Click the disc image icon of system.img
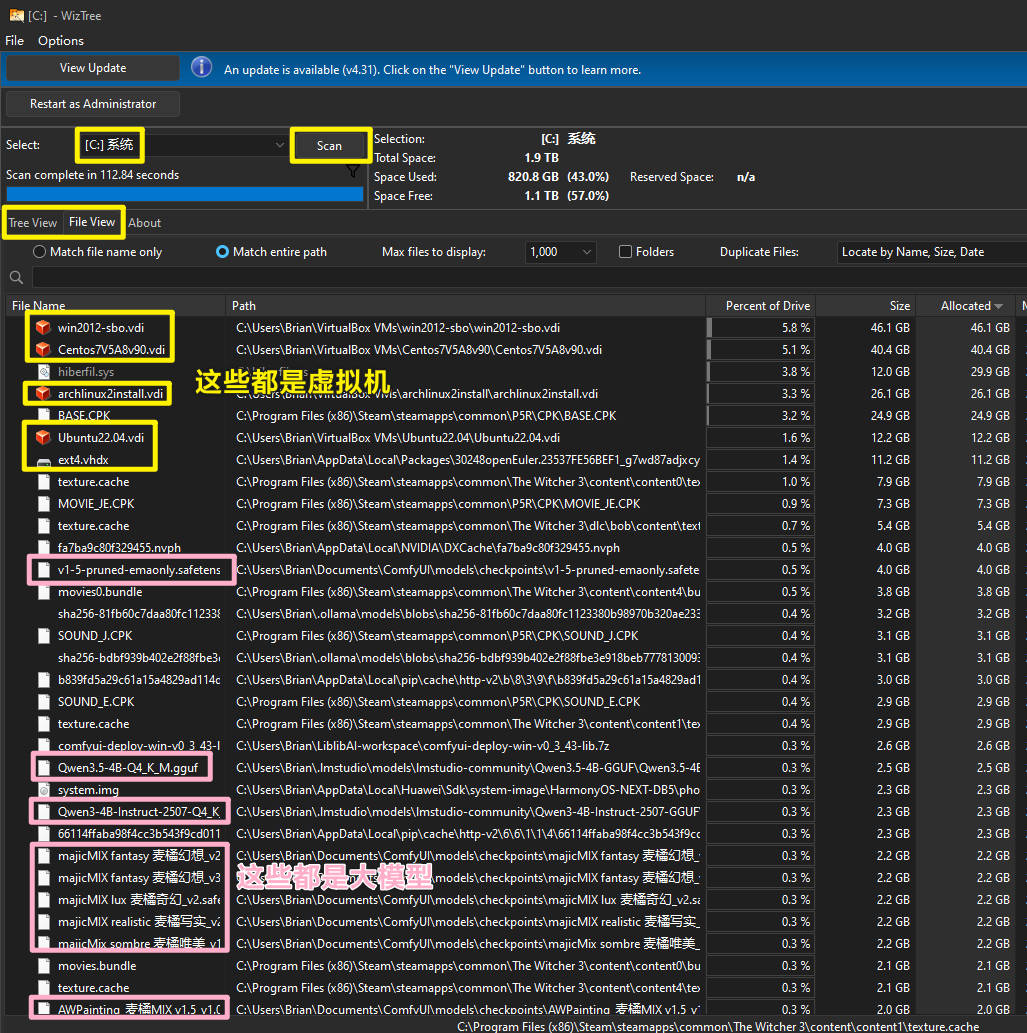 (43, 789)
